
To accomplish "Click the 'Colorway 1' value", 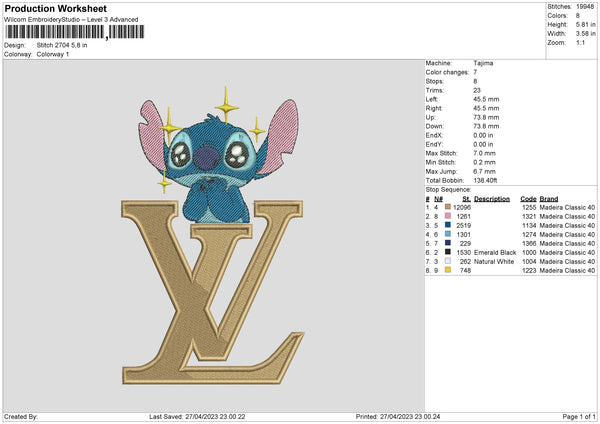I will click(53, 54).
